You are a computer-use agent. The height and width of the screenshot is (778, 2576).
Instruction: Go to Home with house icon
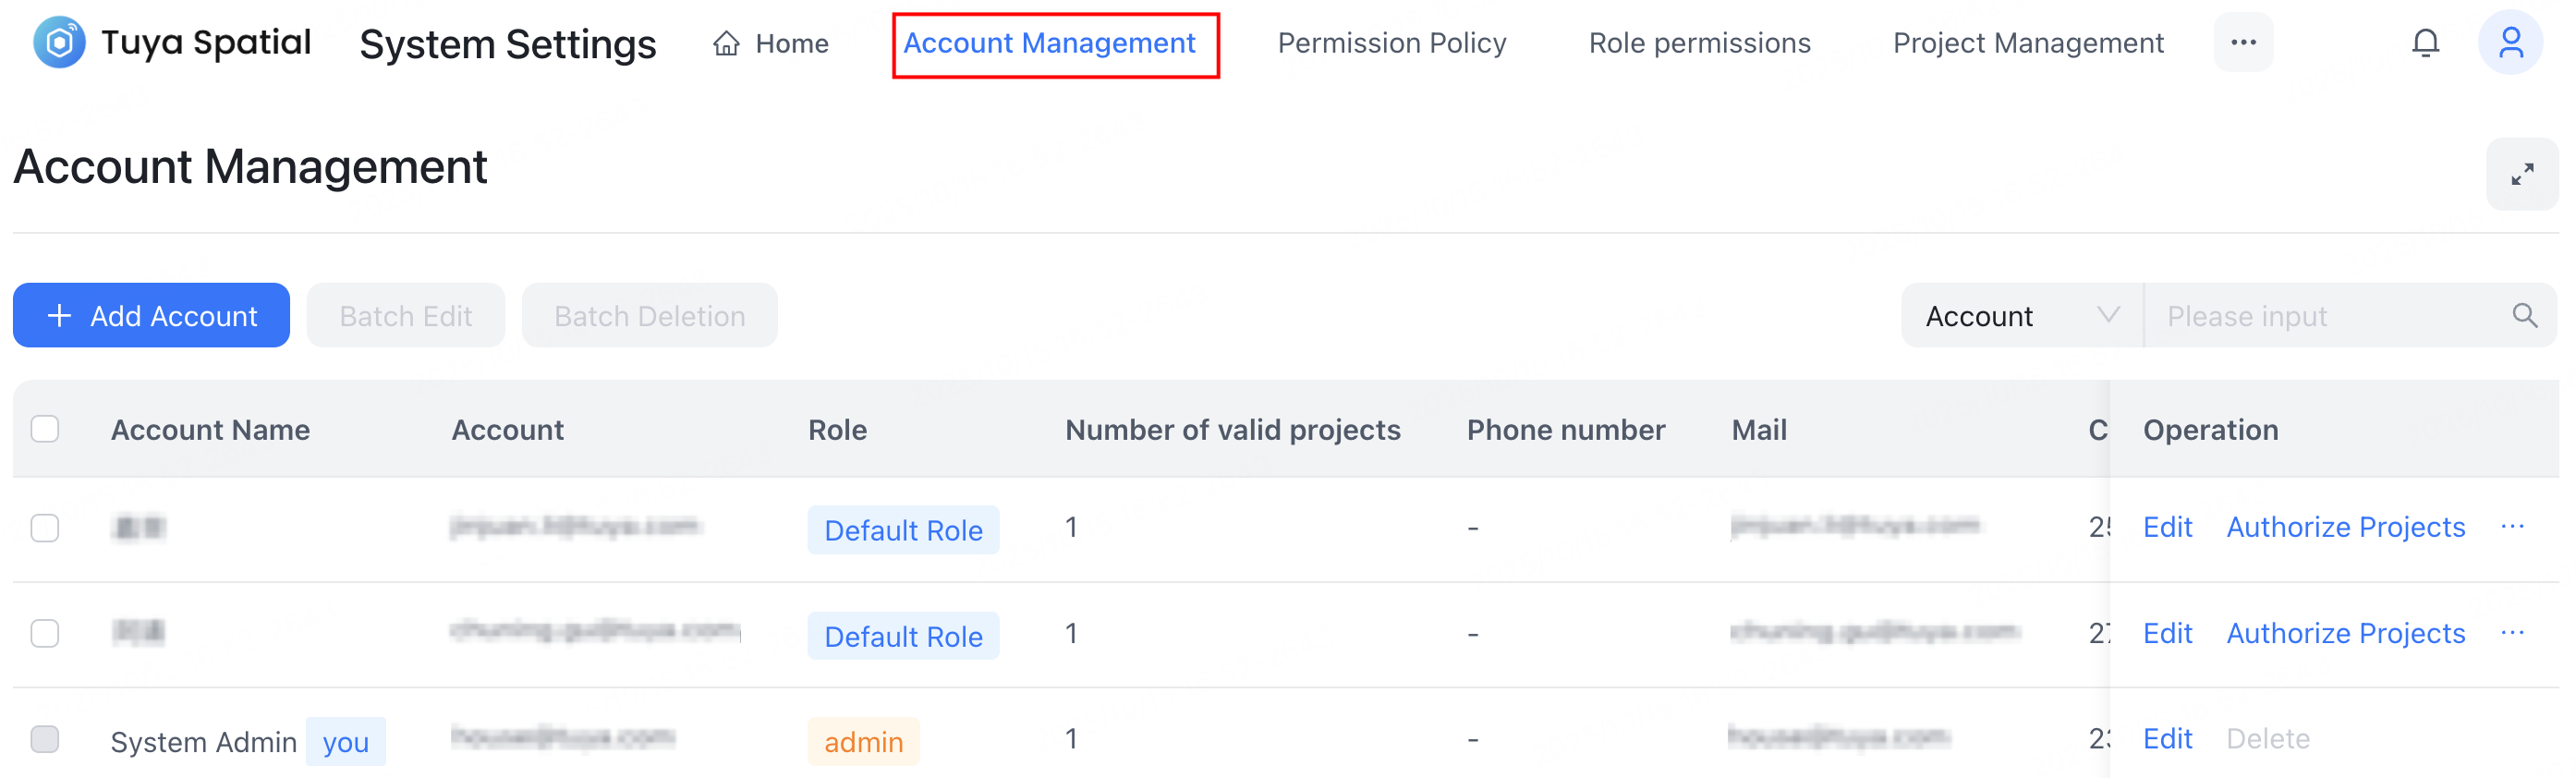770,44
